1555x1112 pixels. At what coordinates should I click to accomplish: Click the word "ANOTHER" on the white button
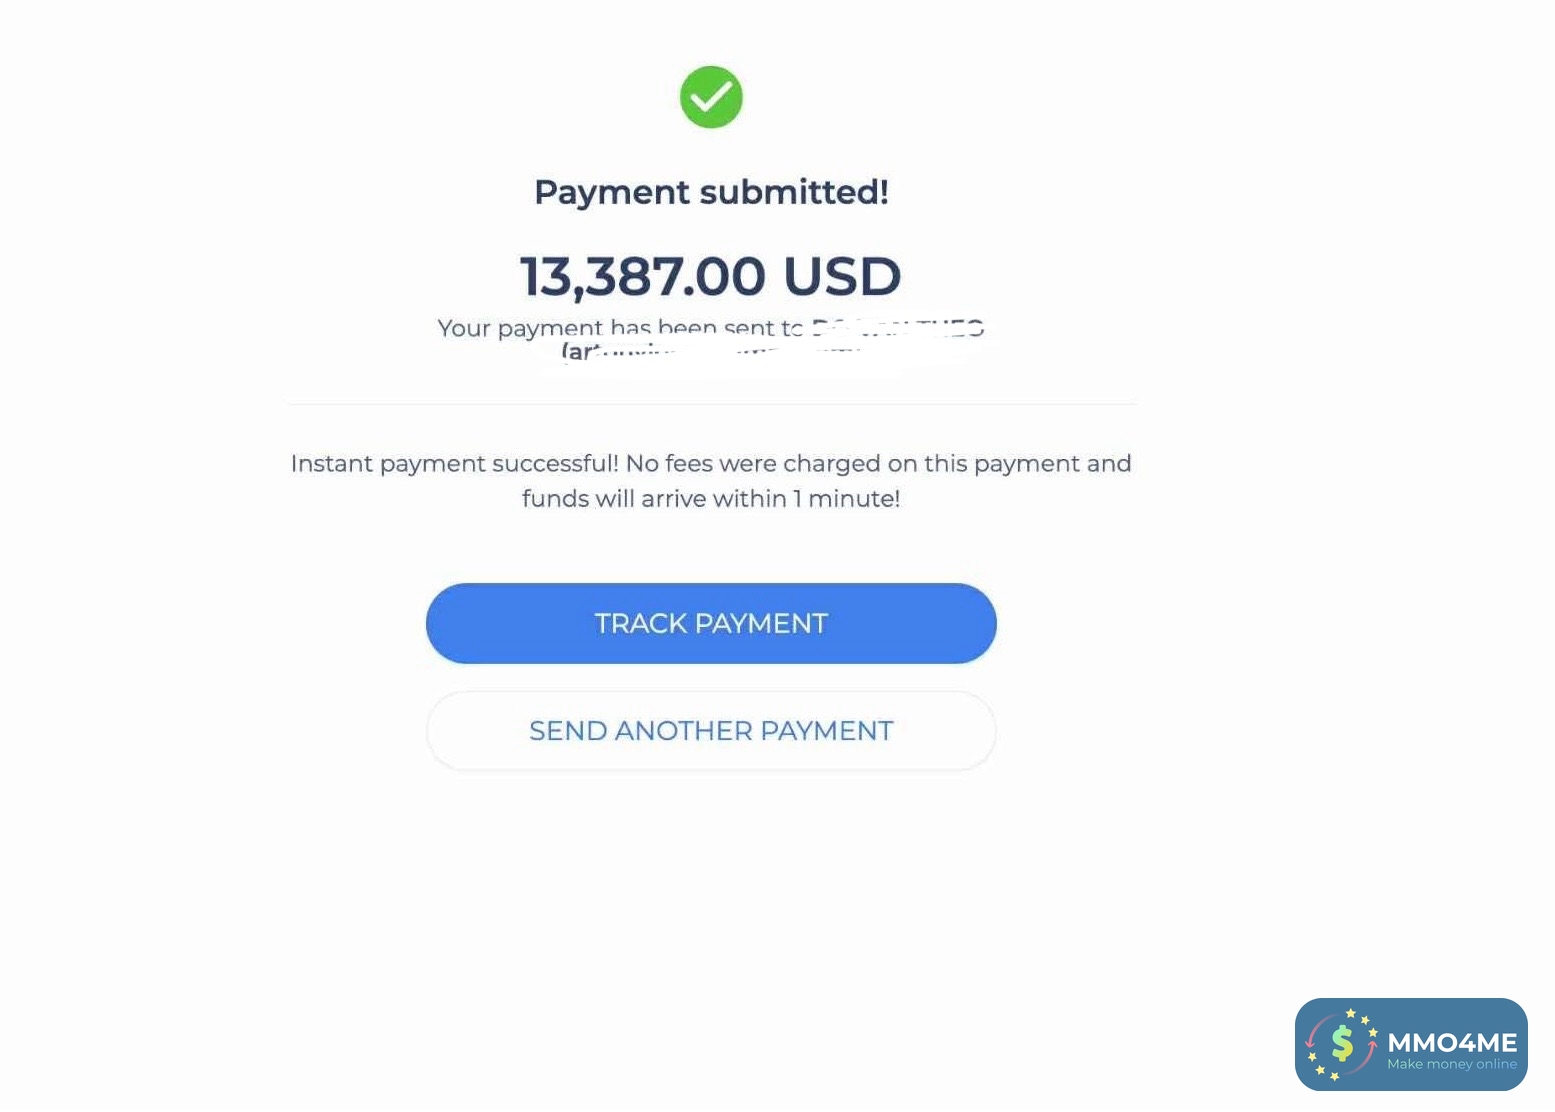(683, 731)
